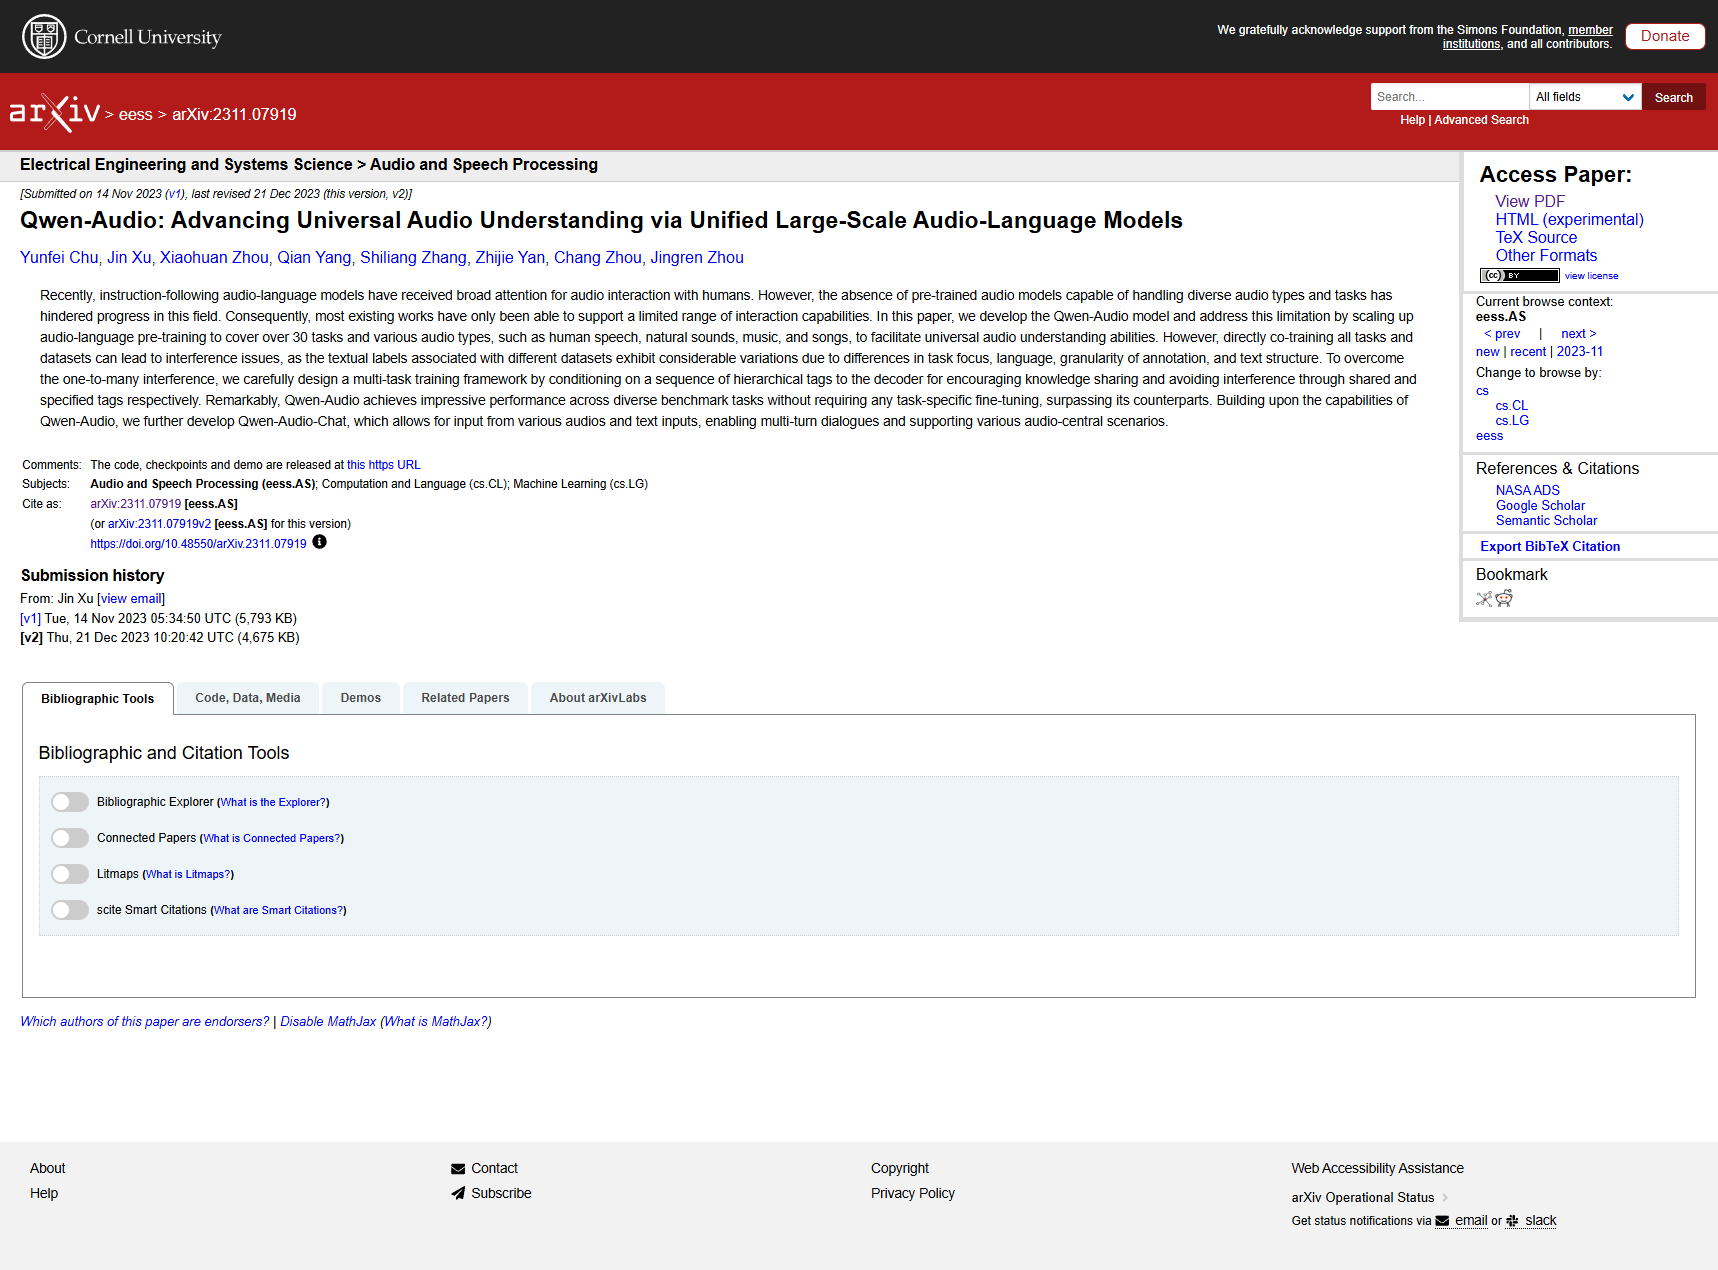This screenshot has height=1270, width=1718.
Task: Open the Creative Commons BY license badge
Action: click(x=1519, y=276)
